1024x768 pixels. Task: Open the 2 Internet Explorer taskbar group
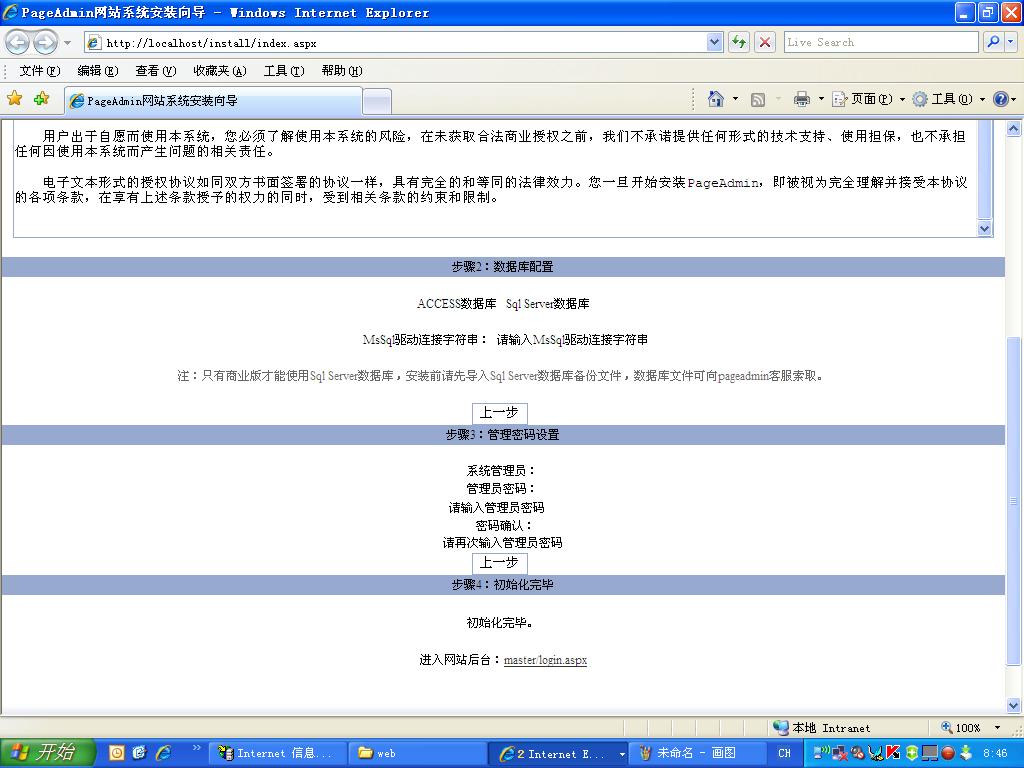click(557, 754)
